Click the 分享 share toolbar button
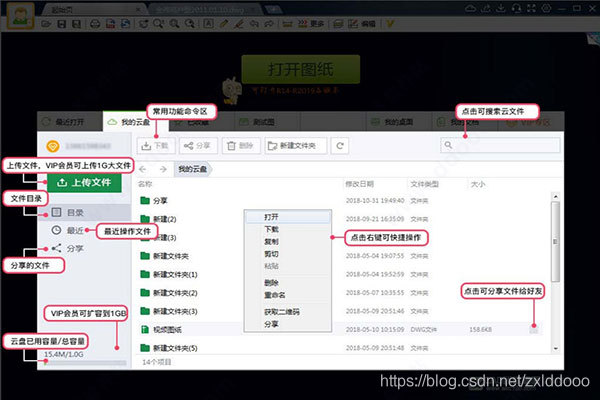Image resolution: width=600 pixels, height=400 pixels. [x=198, y=145]
